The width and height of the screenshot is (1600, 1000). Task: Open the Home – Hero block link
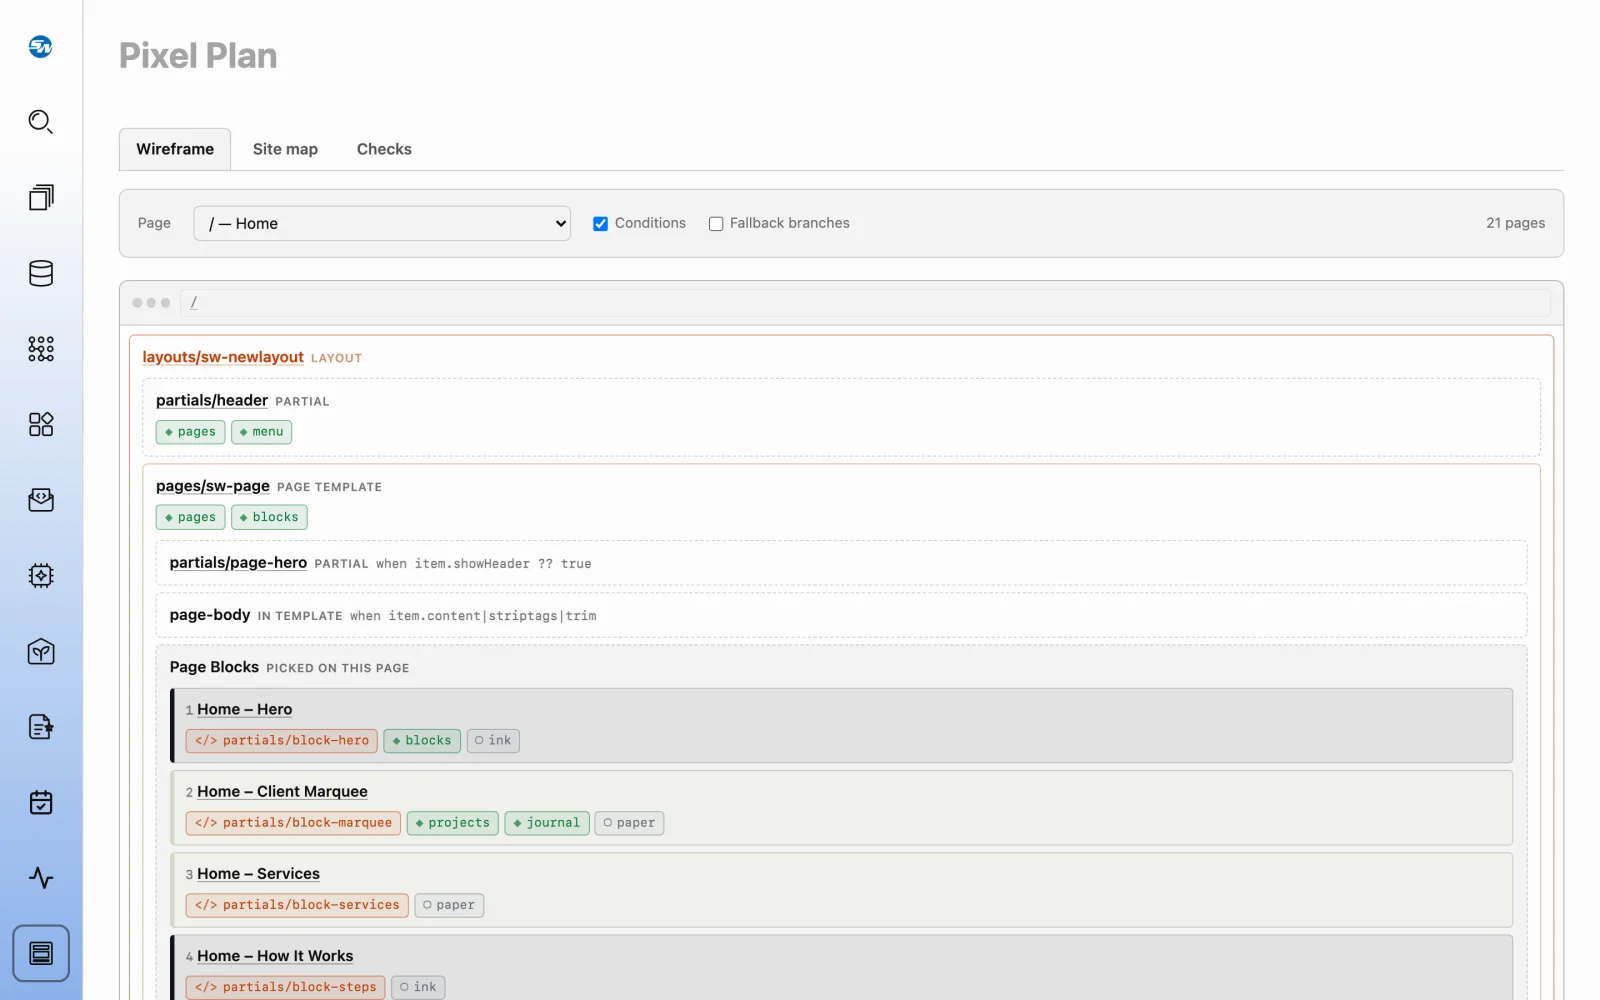[x=245, y=709]
